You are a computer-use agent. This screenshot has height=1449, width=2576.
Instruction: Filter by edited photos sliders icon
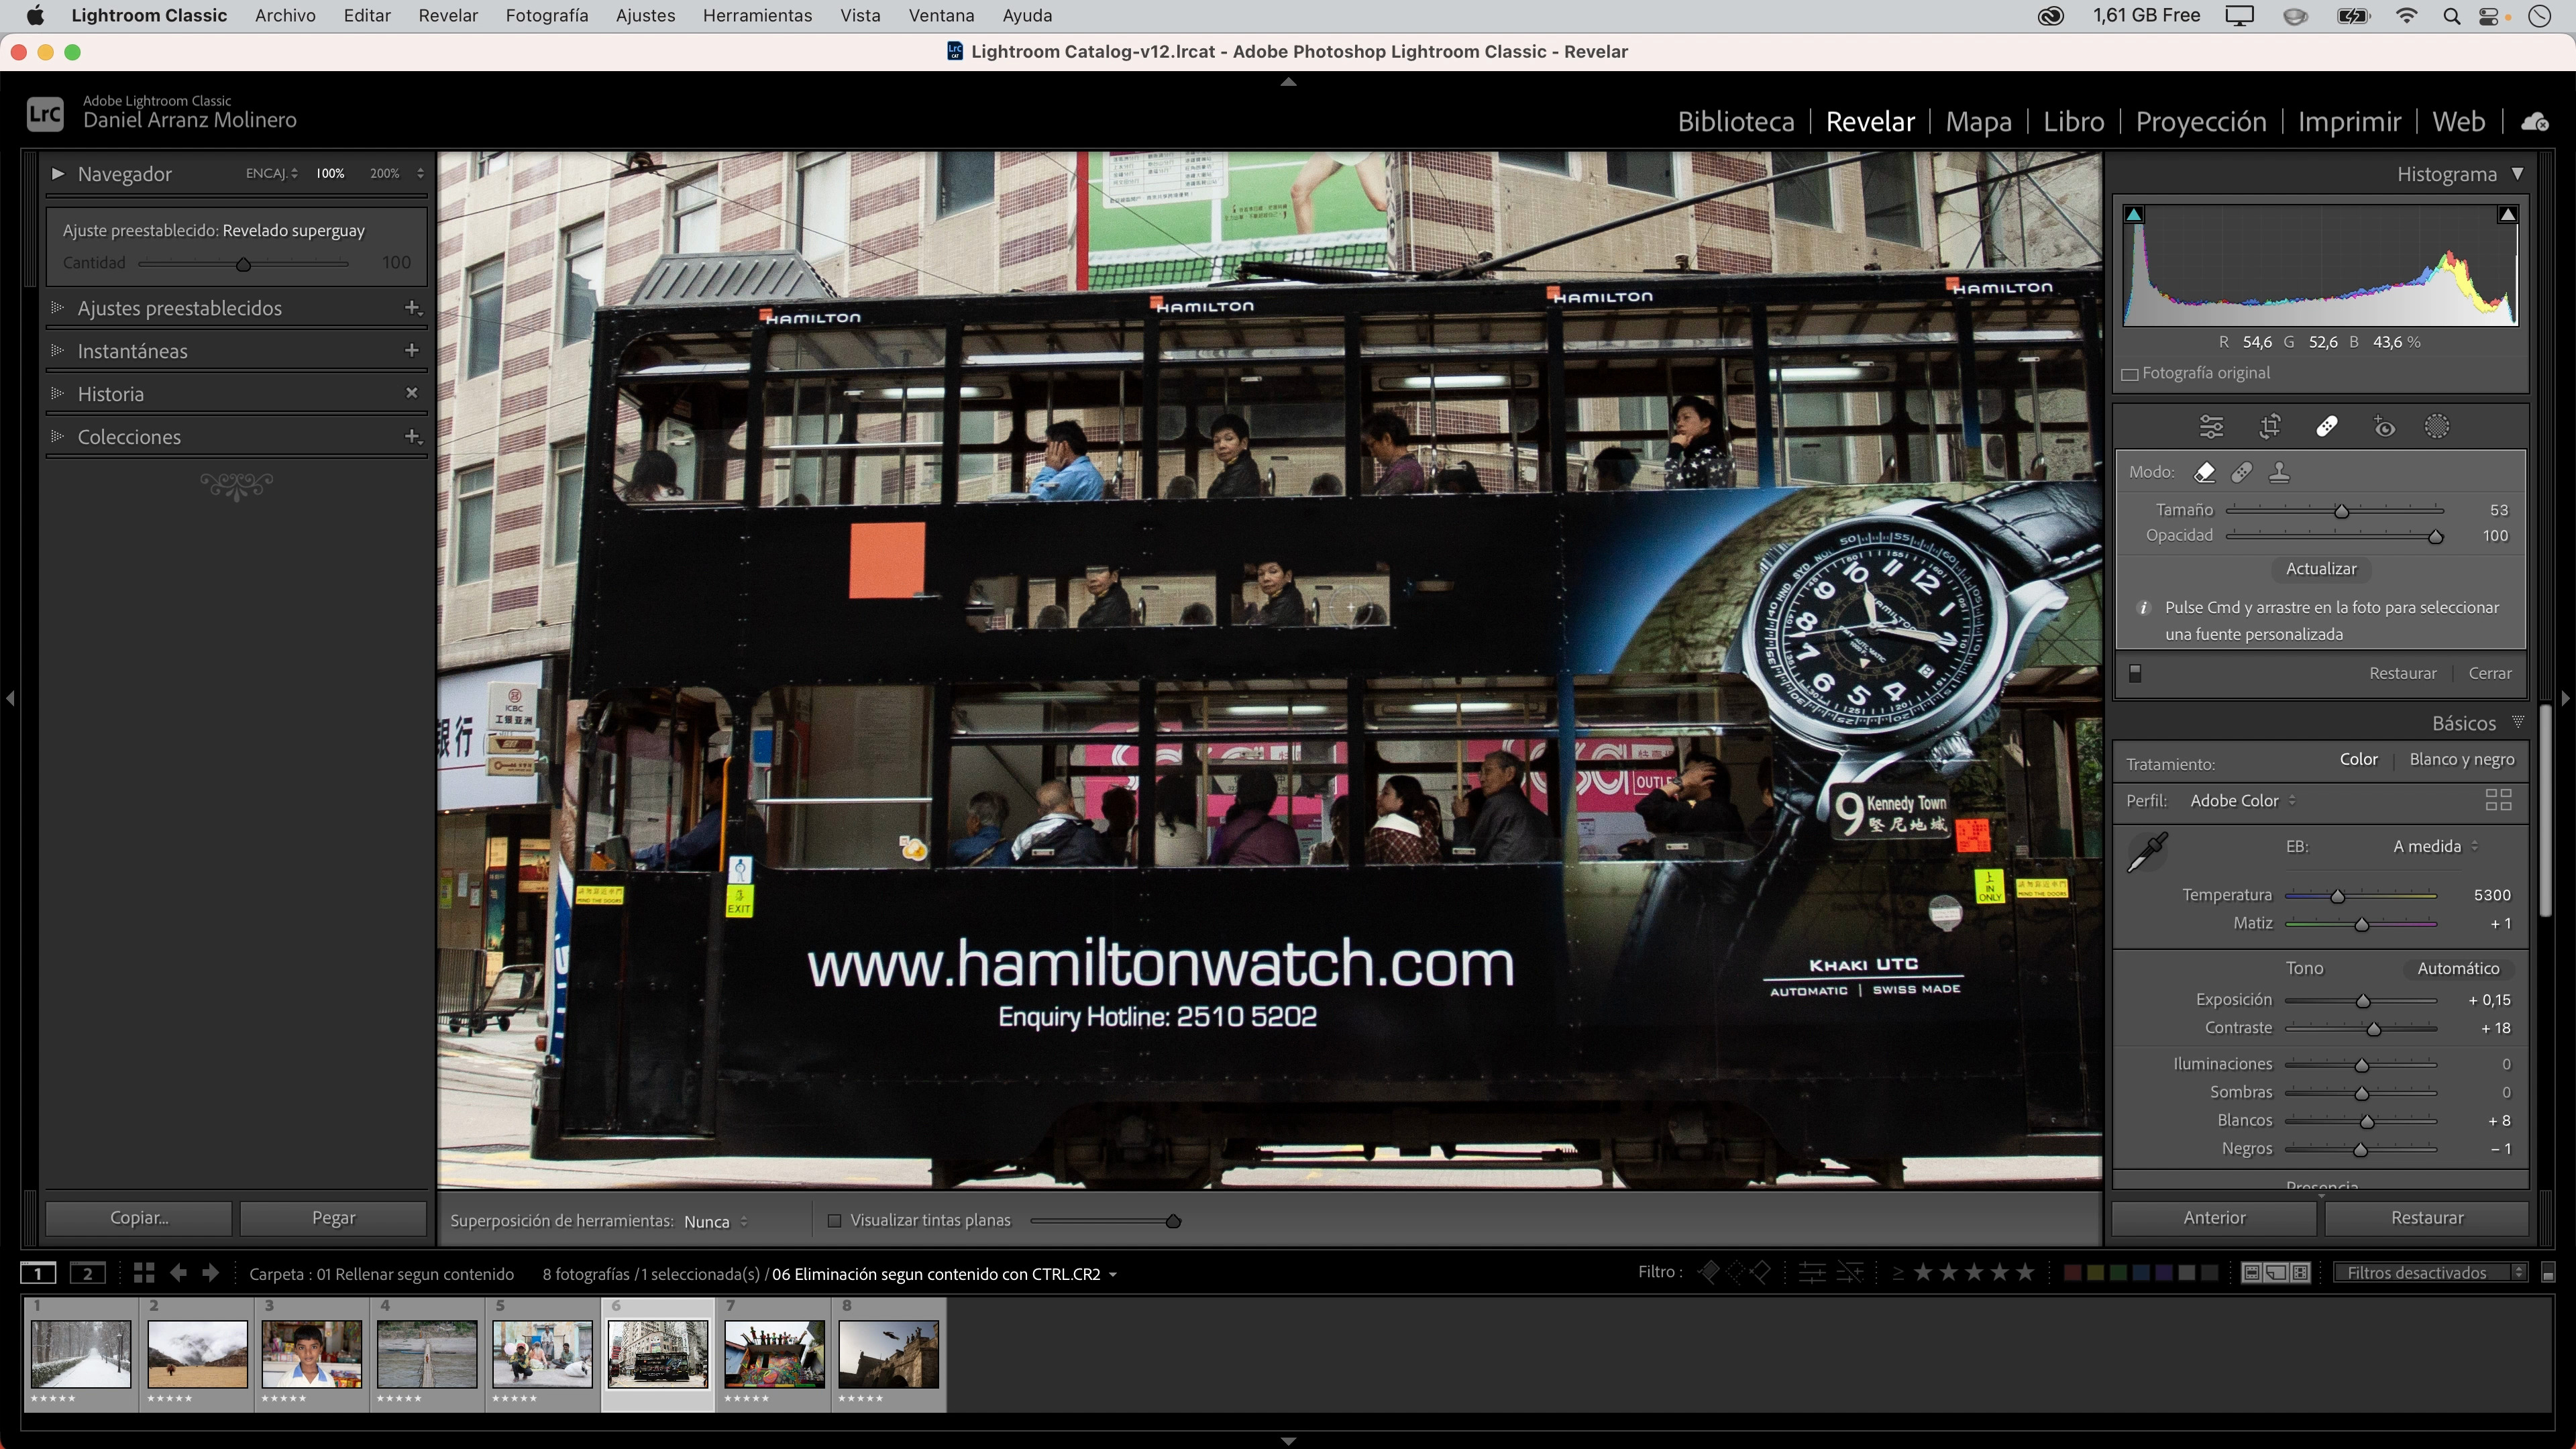tap(1812, 1273)
